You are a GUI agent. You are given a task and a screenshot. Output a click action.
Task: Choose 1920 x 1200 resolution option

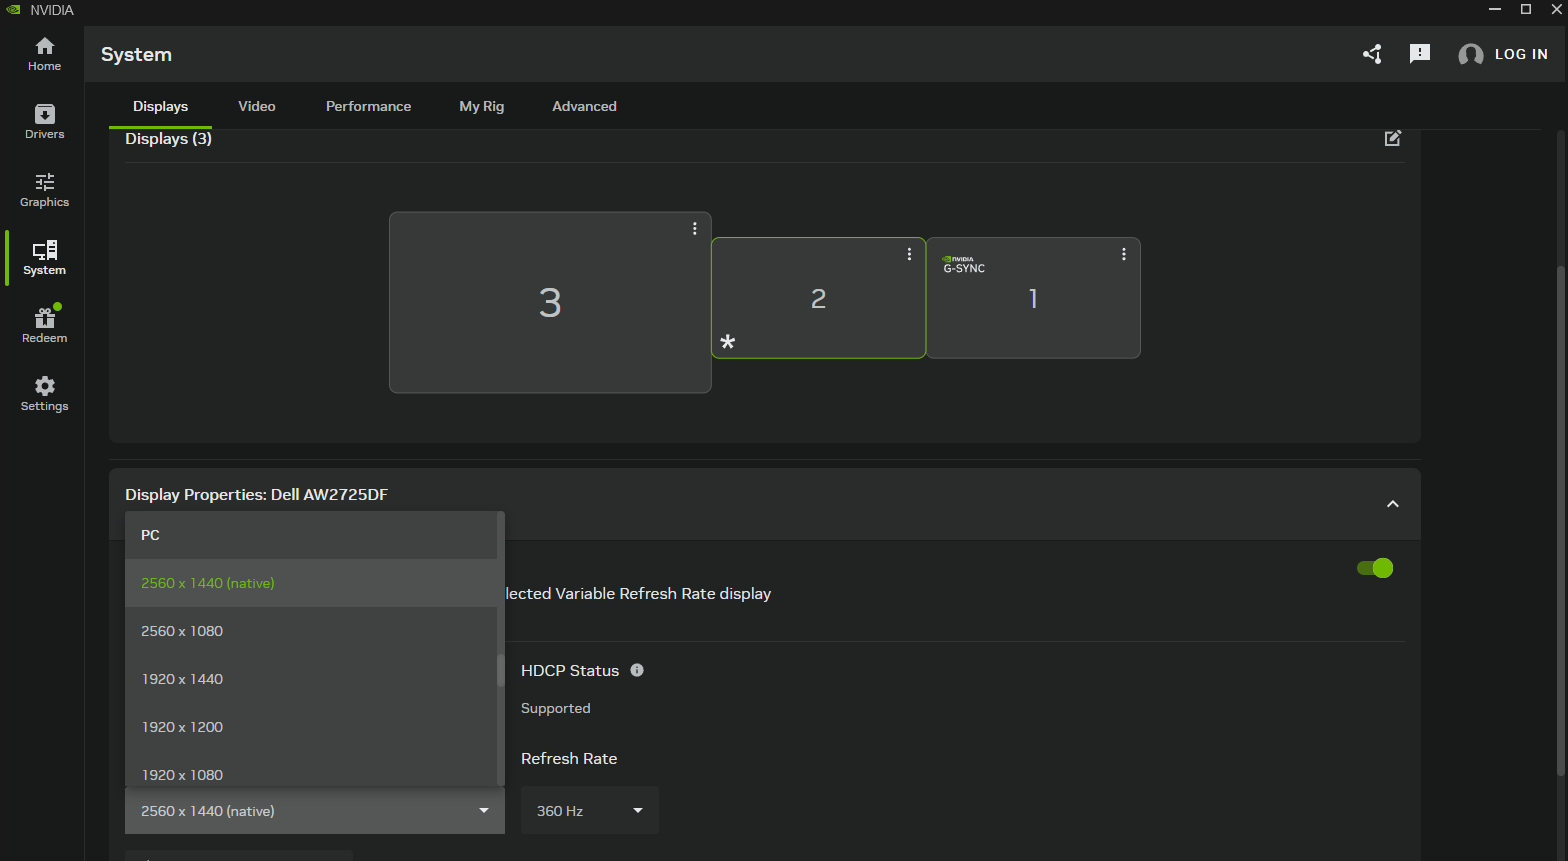pos(311,727)
